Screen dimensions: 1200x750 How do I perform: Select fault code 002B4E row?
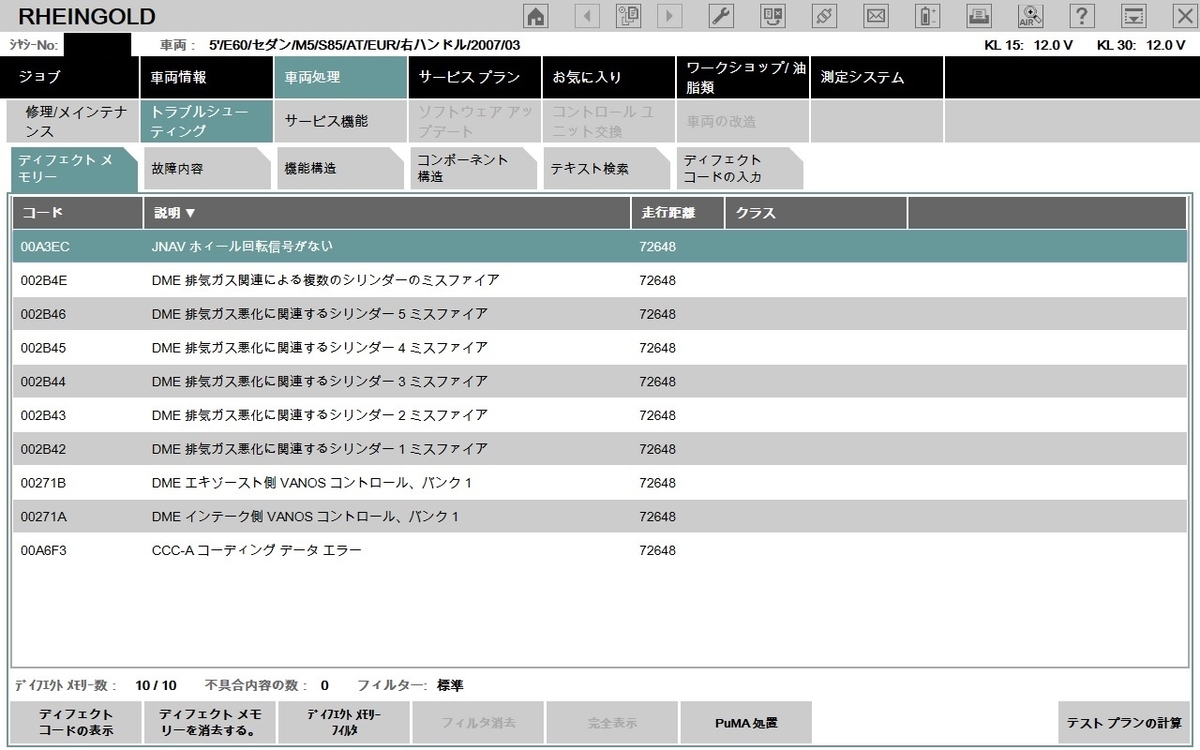click(x=600, y=280)
